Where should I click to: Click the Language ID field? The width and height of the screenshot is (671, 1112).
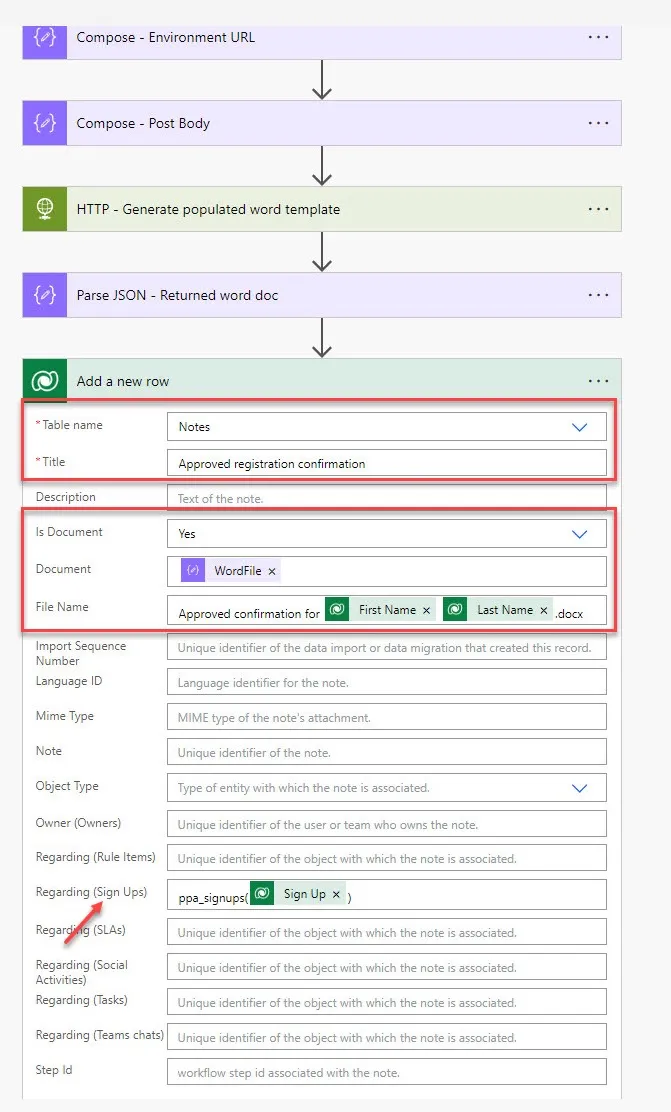[x=387, y=682]
